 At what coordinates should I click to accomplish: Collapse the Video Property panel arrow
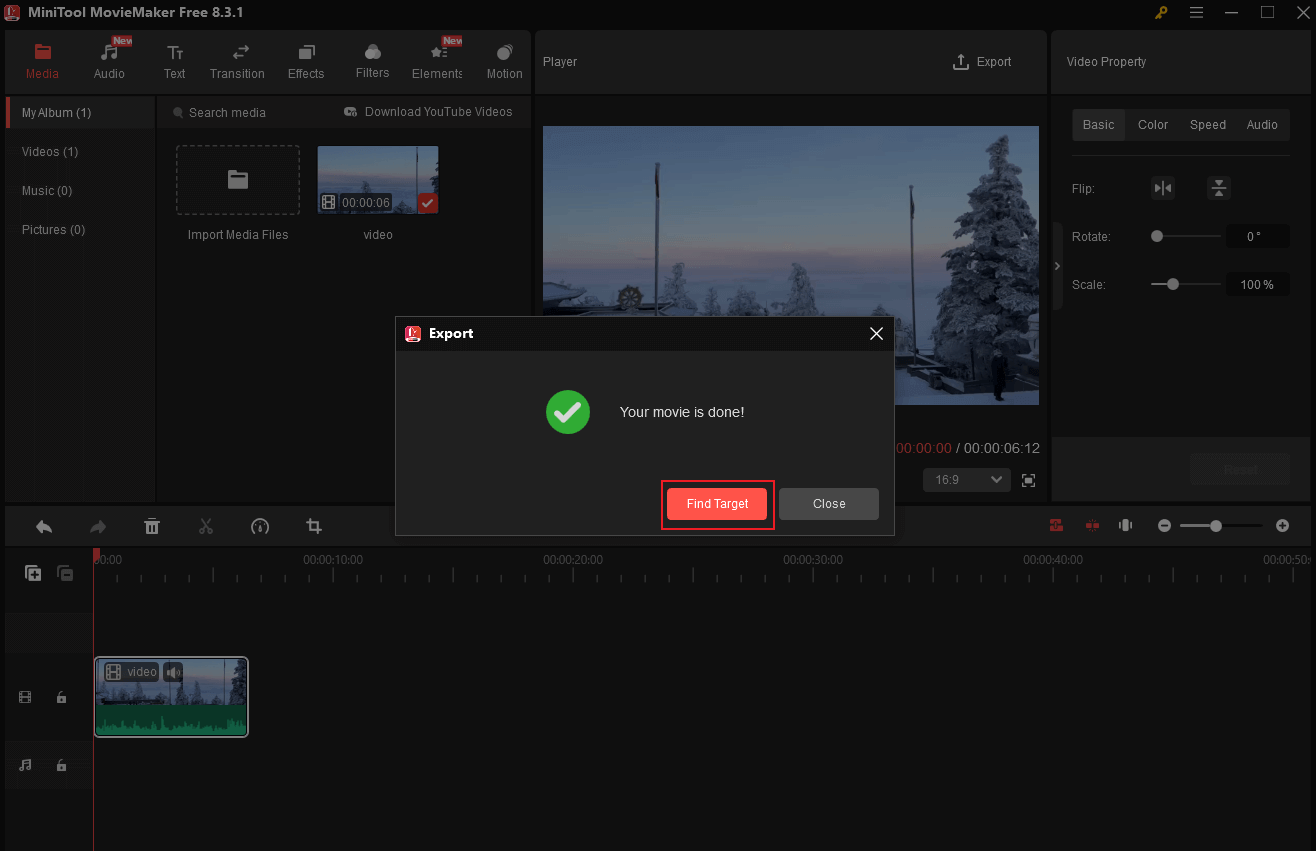[1057, 266]
